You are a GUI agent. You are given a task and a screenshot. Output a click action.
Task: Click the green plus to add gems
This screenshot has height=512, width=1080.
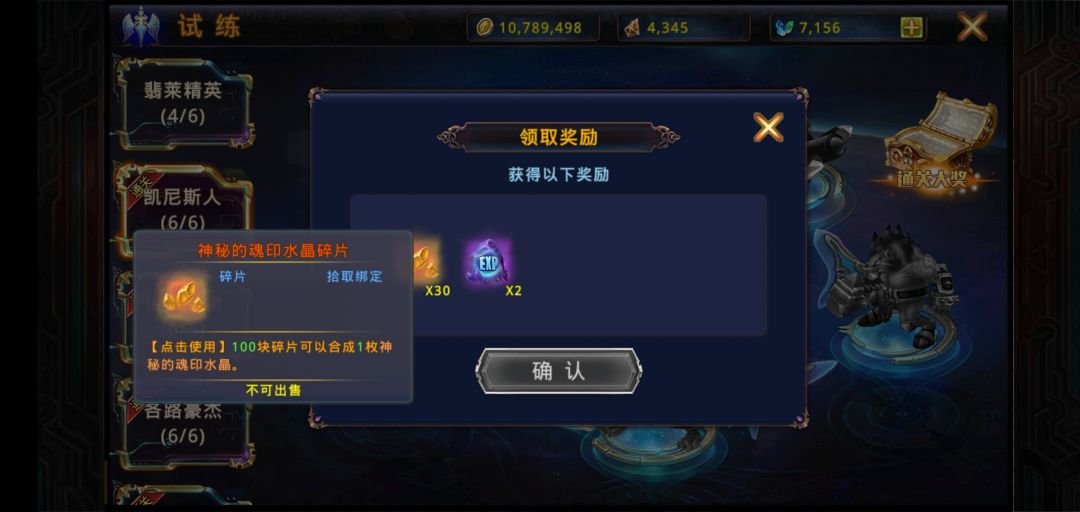[x=911, y=28]
